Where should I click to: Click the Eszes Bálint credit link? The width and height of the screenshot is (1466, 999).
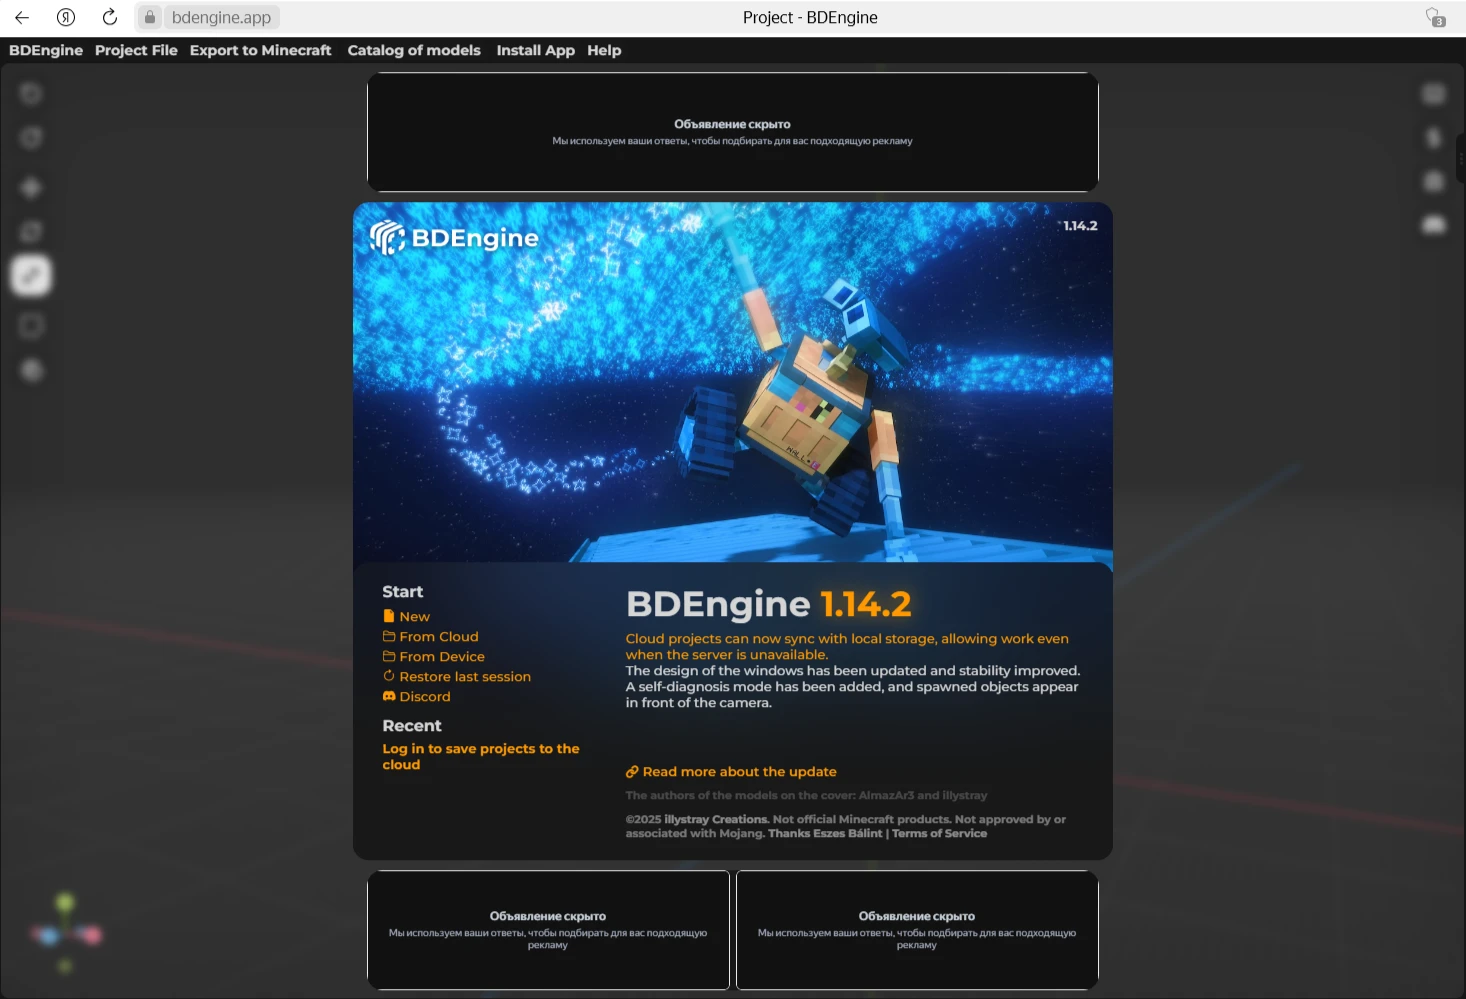(825, 833)
